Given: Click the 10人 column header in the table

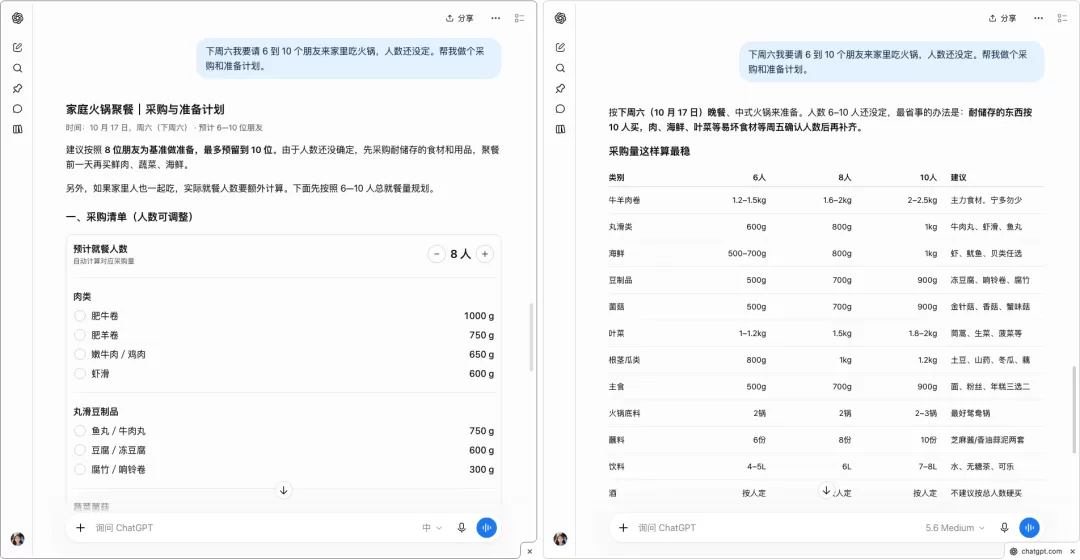Looking at the screenshot, I should coord(928,178).
